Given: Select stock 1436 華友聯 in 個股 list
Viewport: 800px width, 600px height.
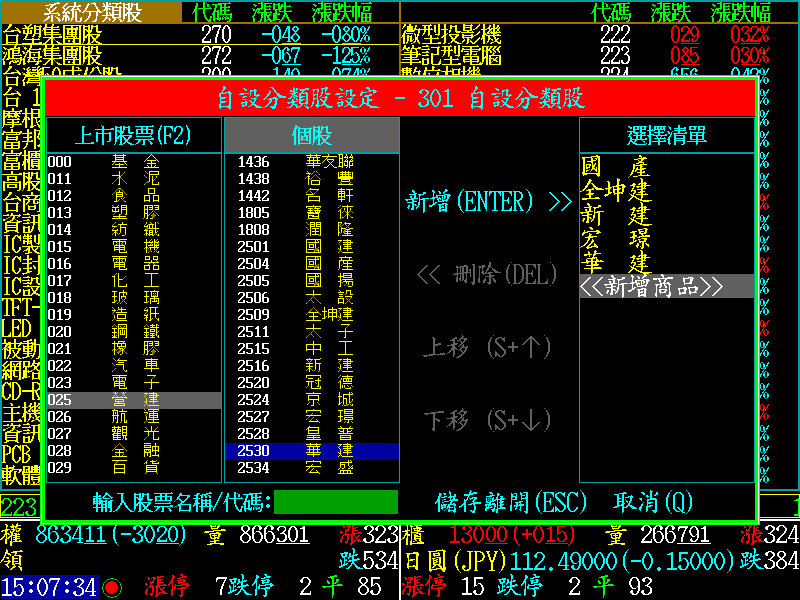Looking at the screenshot, I should point(311,162).
